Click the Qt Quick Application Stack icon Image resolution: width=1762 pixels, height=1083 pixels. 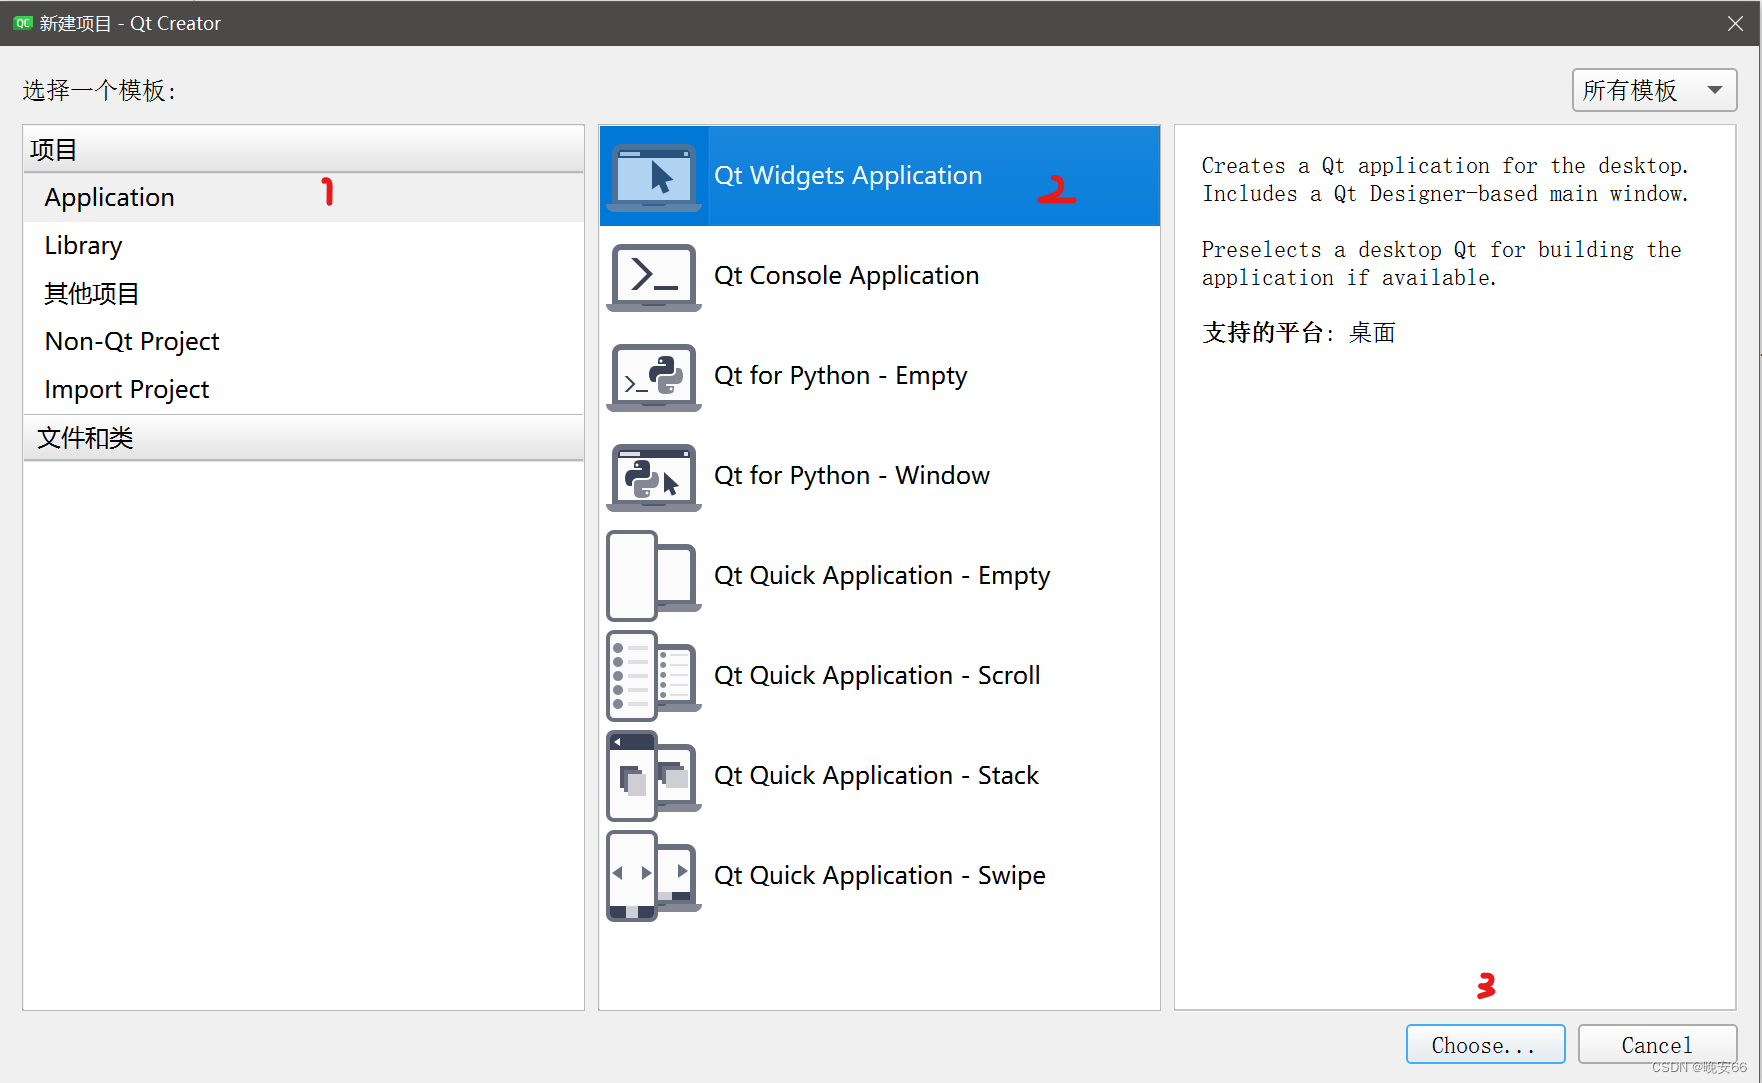654,776
